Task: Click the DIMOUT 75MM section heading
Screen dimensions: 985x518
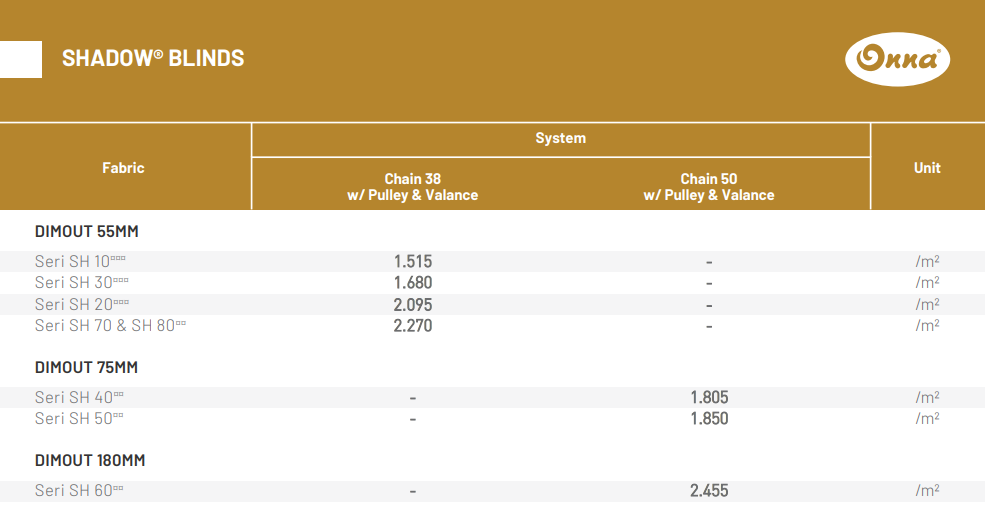Action: click(x=86, y=367)
